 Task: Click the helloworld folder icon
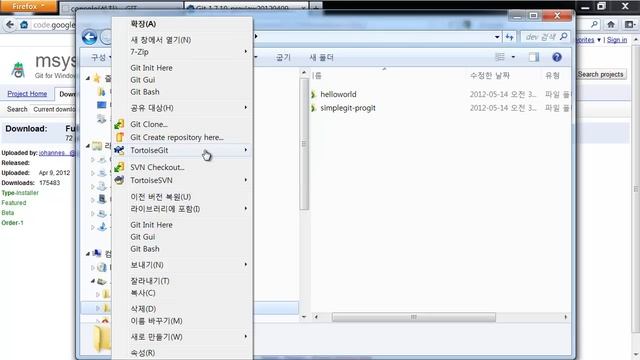313,94
